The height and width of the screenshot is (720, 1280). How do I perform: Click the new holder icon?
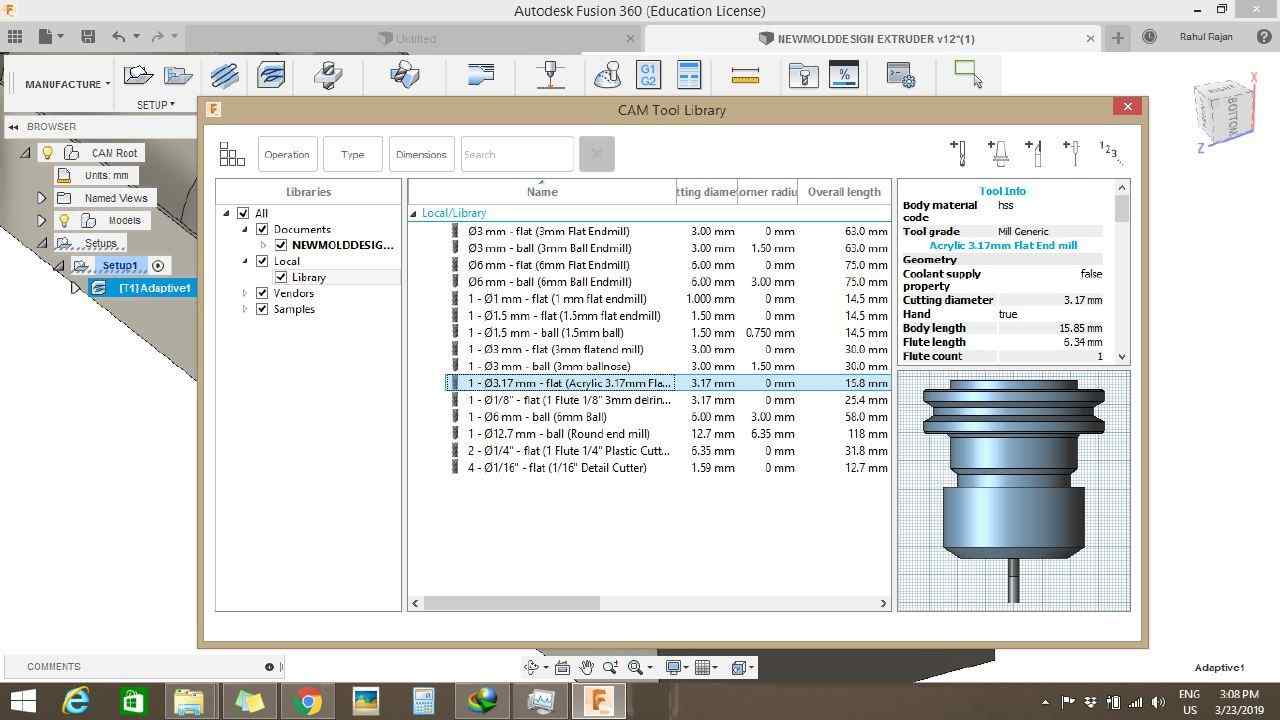[998, 153]
